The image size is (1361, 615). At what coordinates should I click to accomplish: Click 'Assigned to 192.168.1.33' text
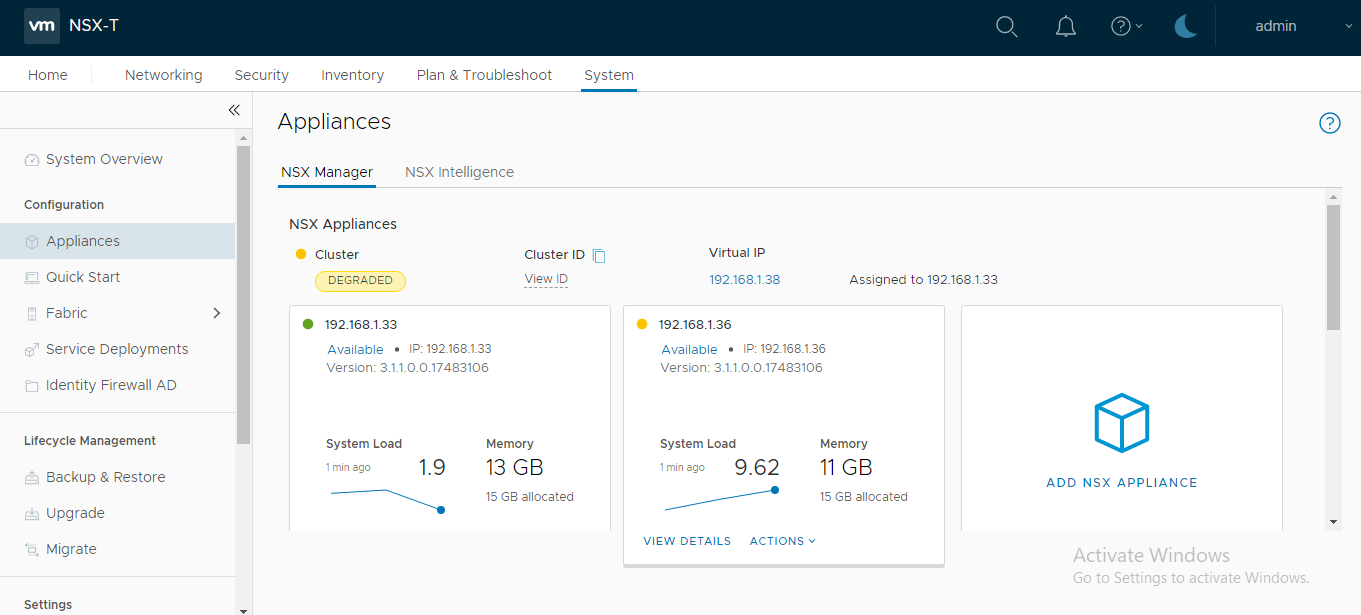[923, 280]
